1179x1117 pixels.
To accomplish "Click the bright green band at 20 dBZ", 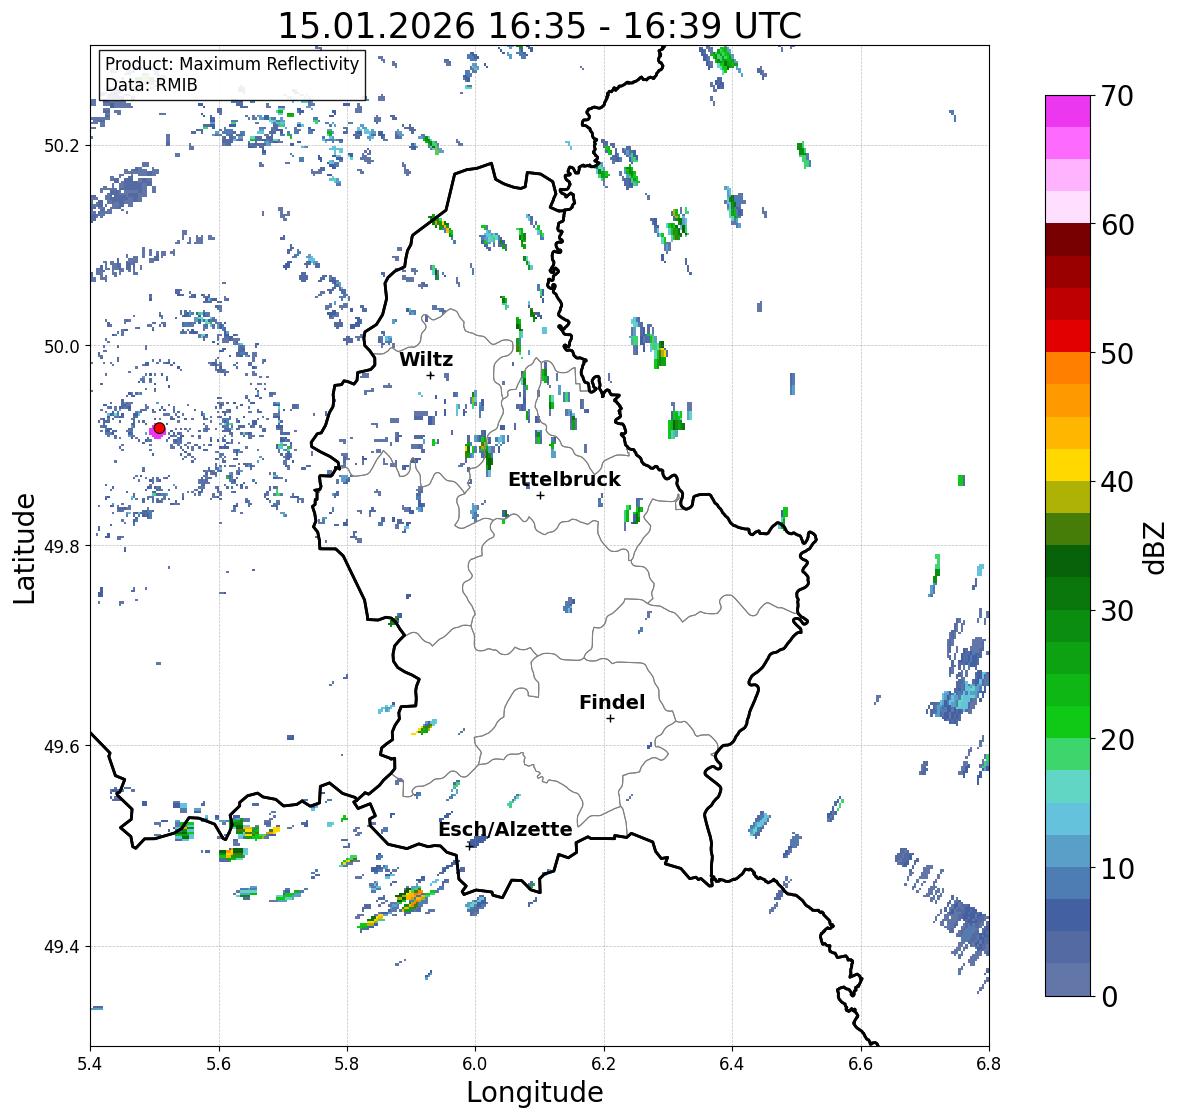I will click(x=1068, y=722).
